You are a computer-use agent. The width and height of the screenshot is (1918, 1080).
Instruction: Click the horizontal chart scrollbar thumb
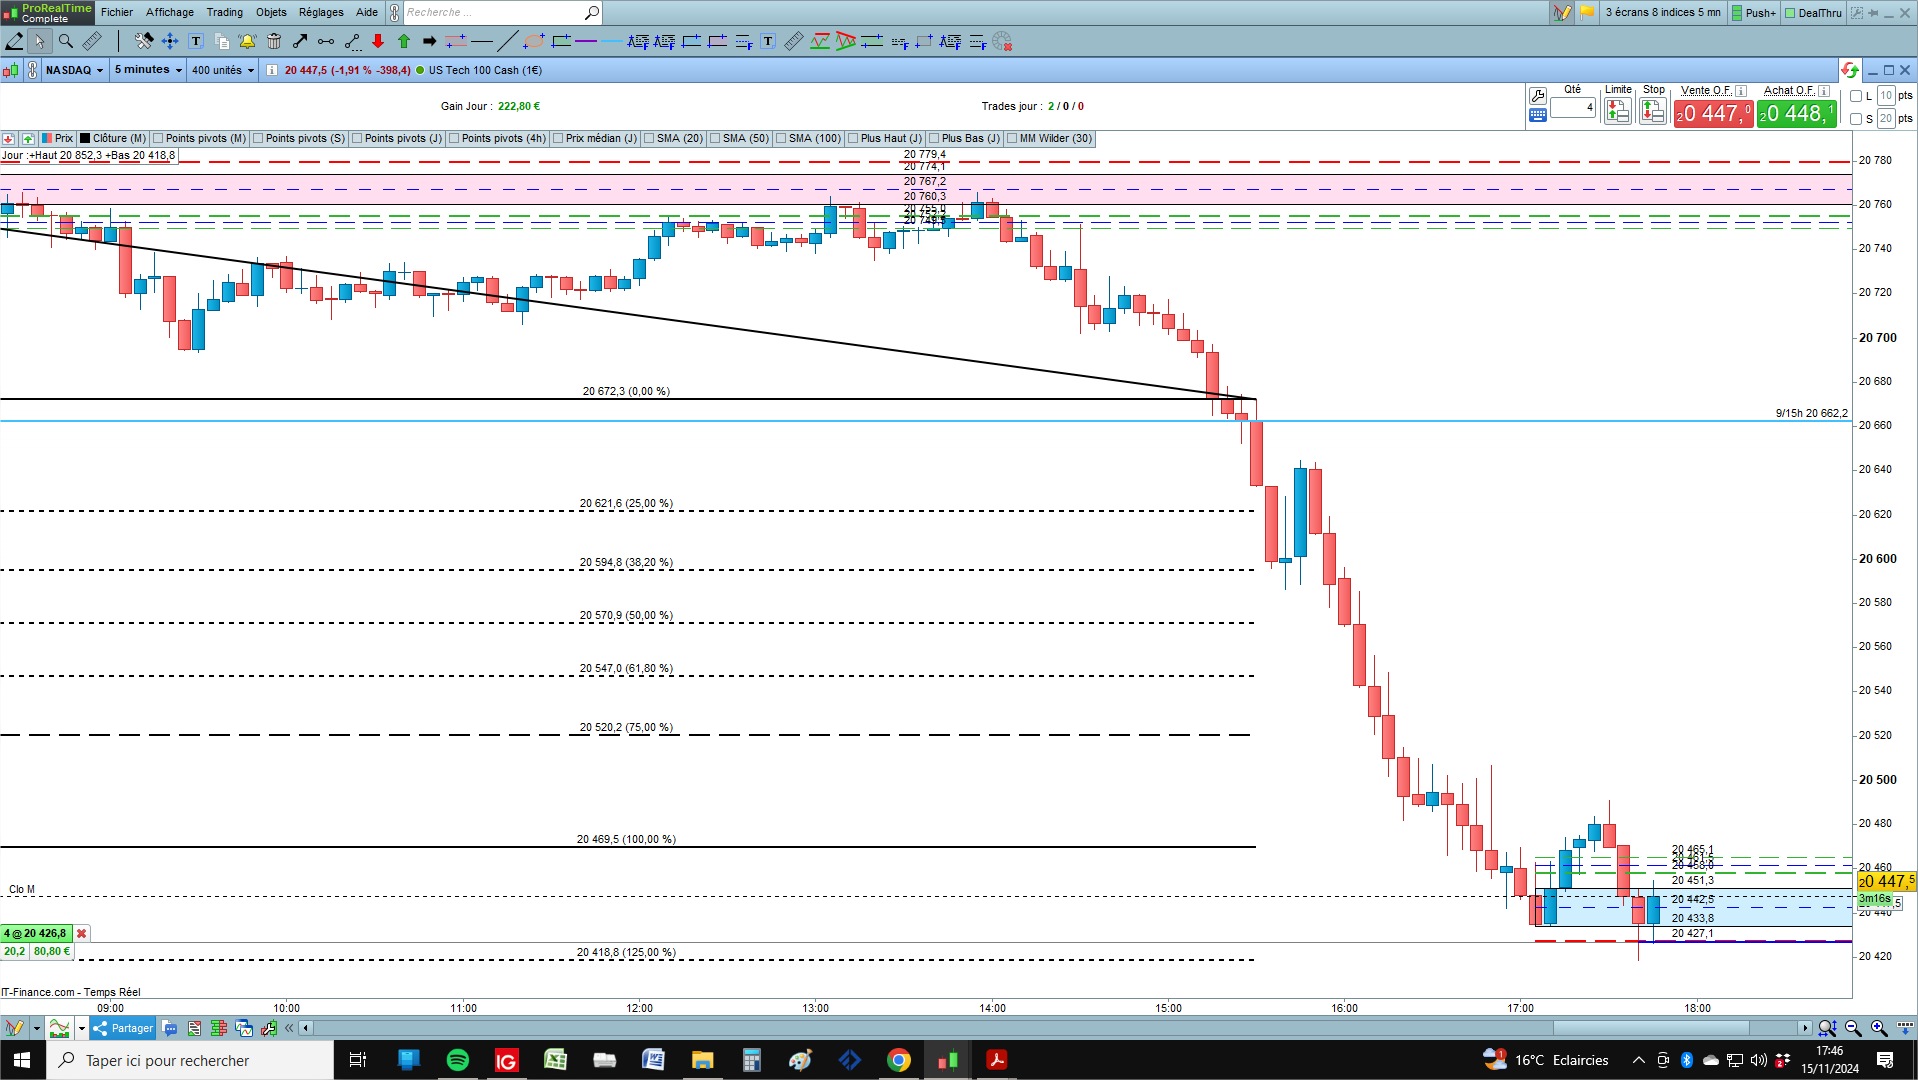1651,1028
